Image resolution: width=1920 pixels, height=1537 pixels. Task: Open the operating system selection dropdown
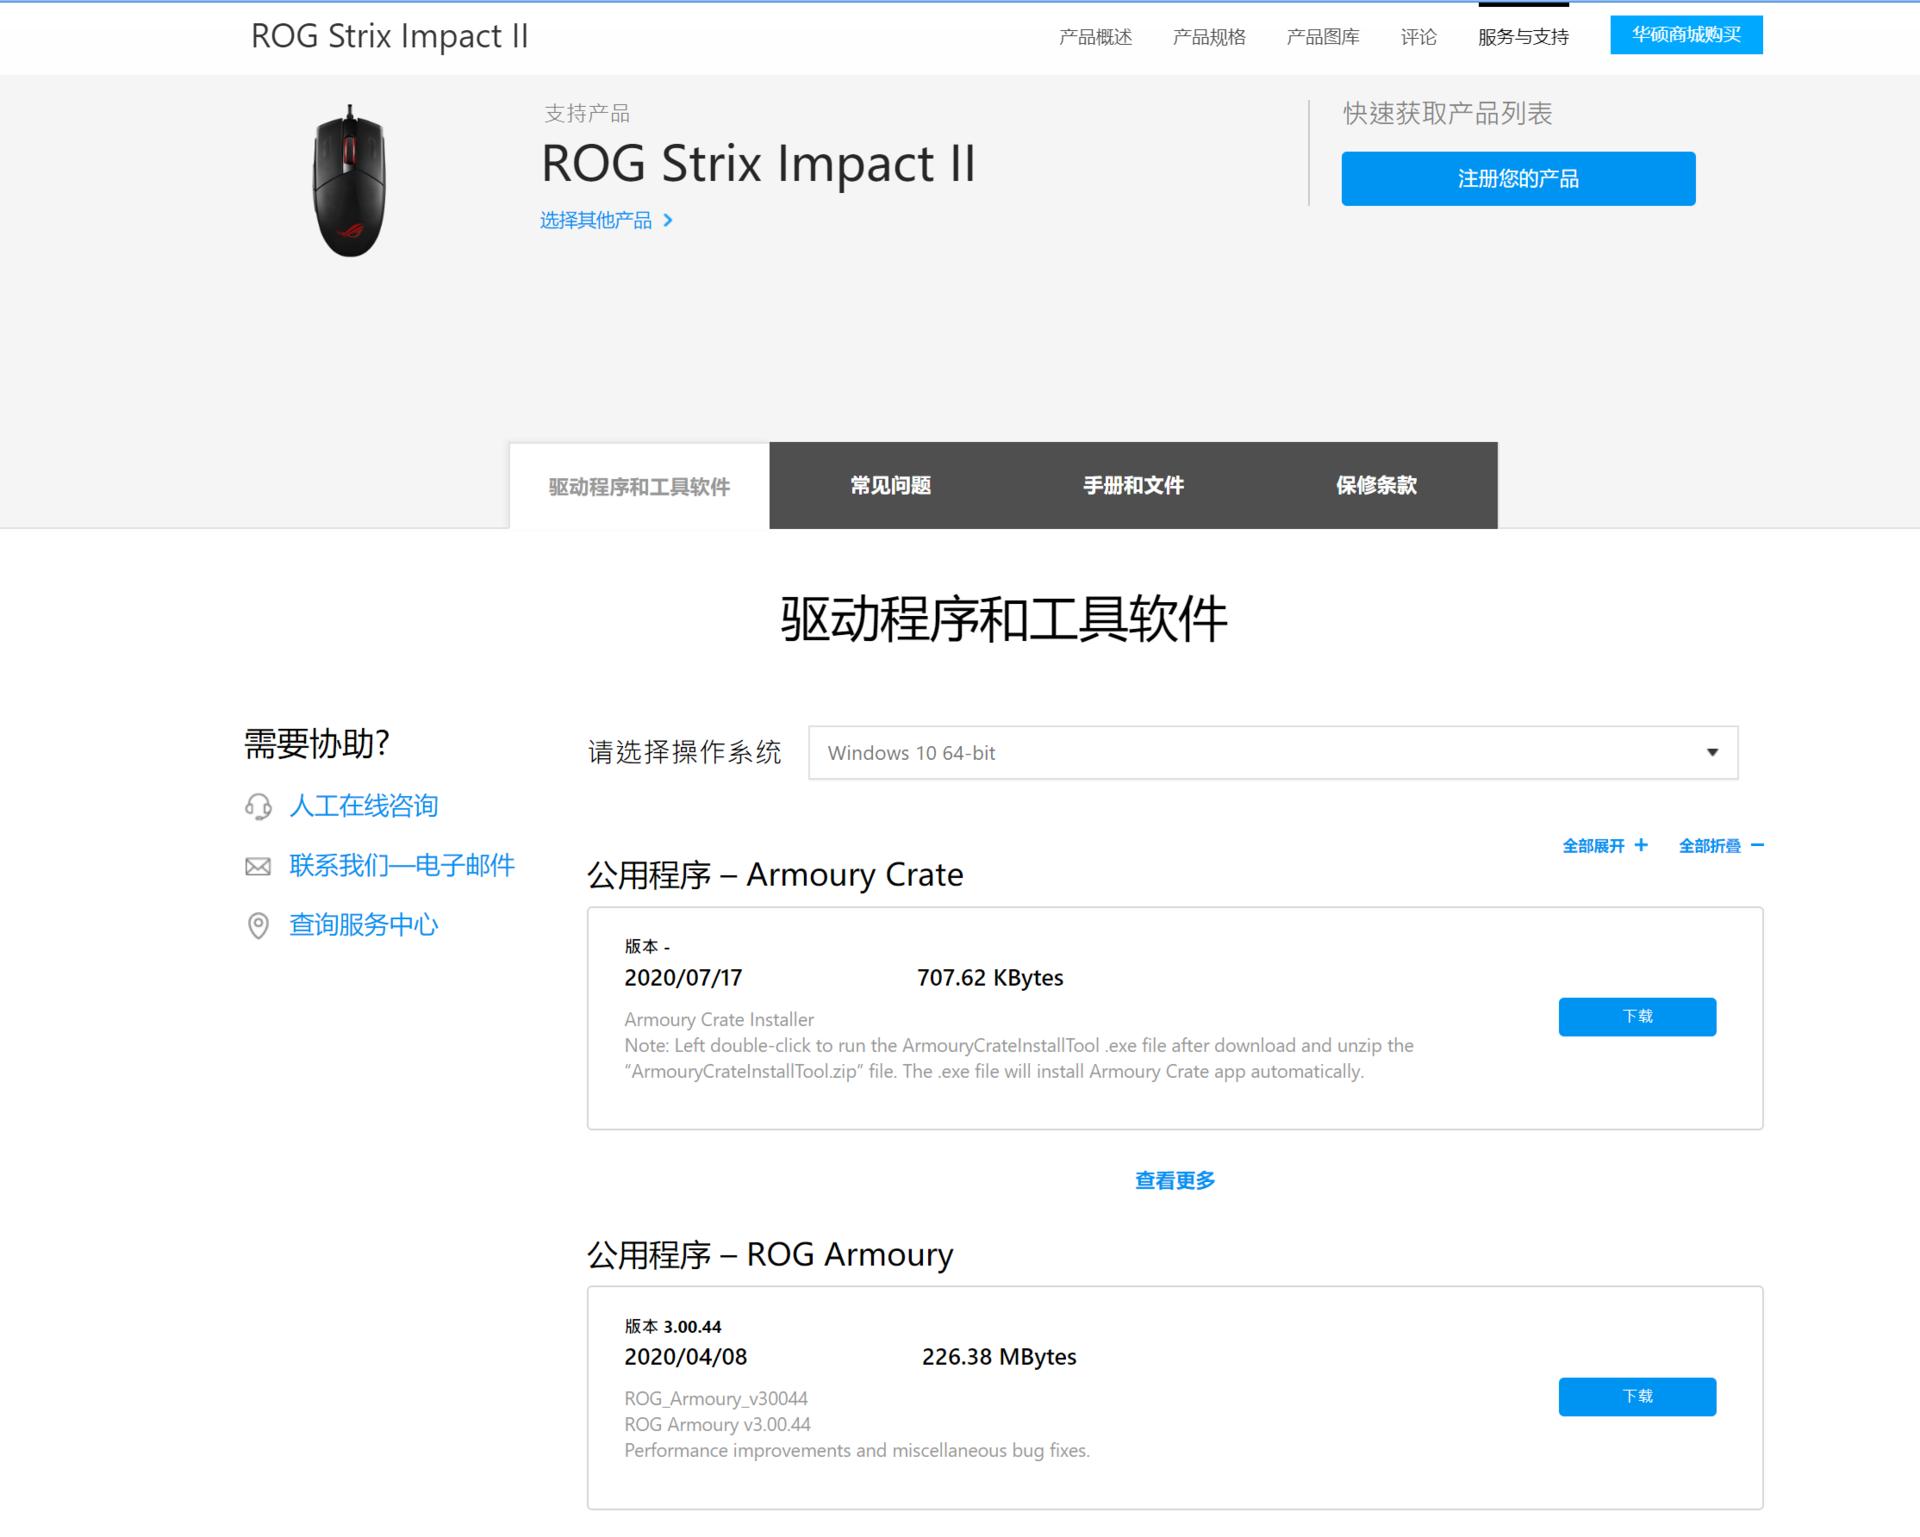(x=1270, y=752)
